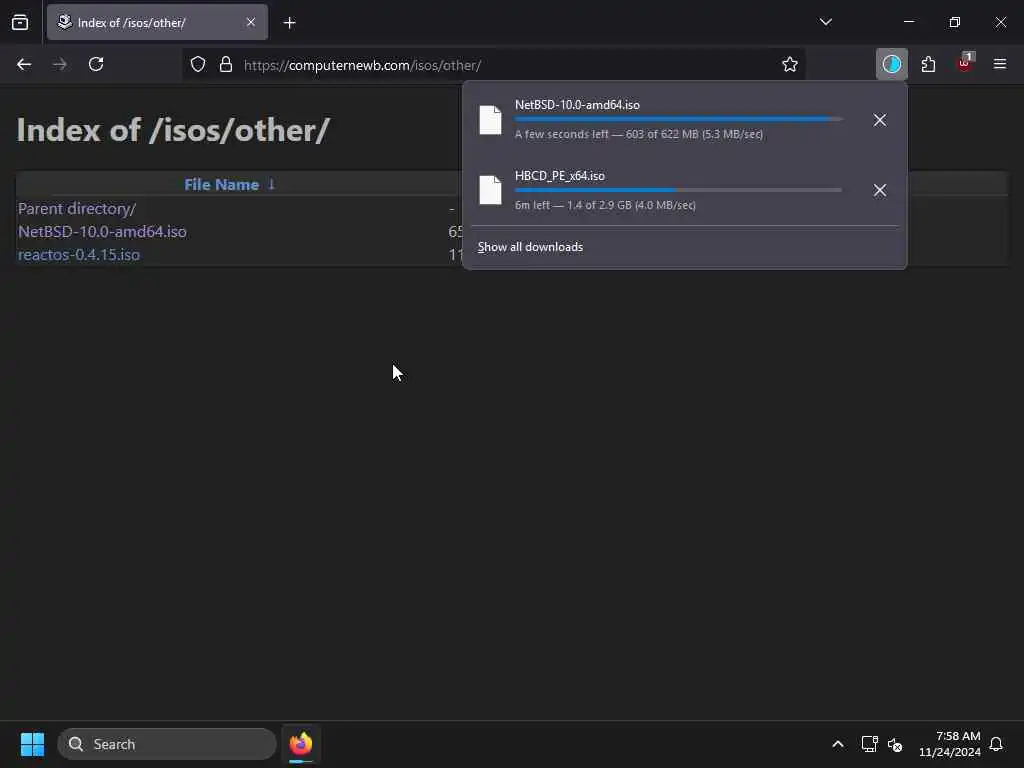
Task: Click the HBCD_PE_x64.iso download name
Action: point(560,176)
